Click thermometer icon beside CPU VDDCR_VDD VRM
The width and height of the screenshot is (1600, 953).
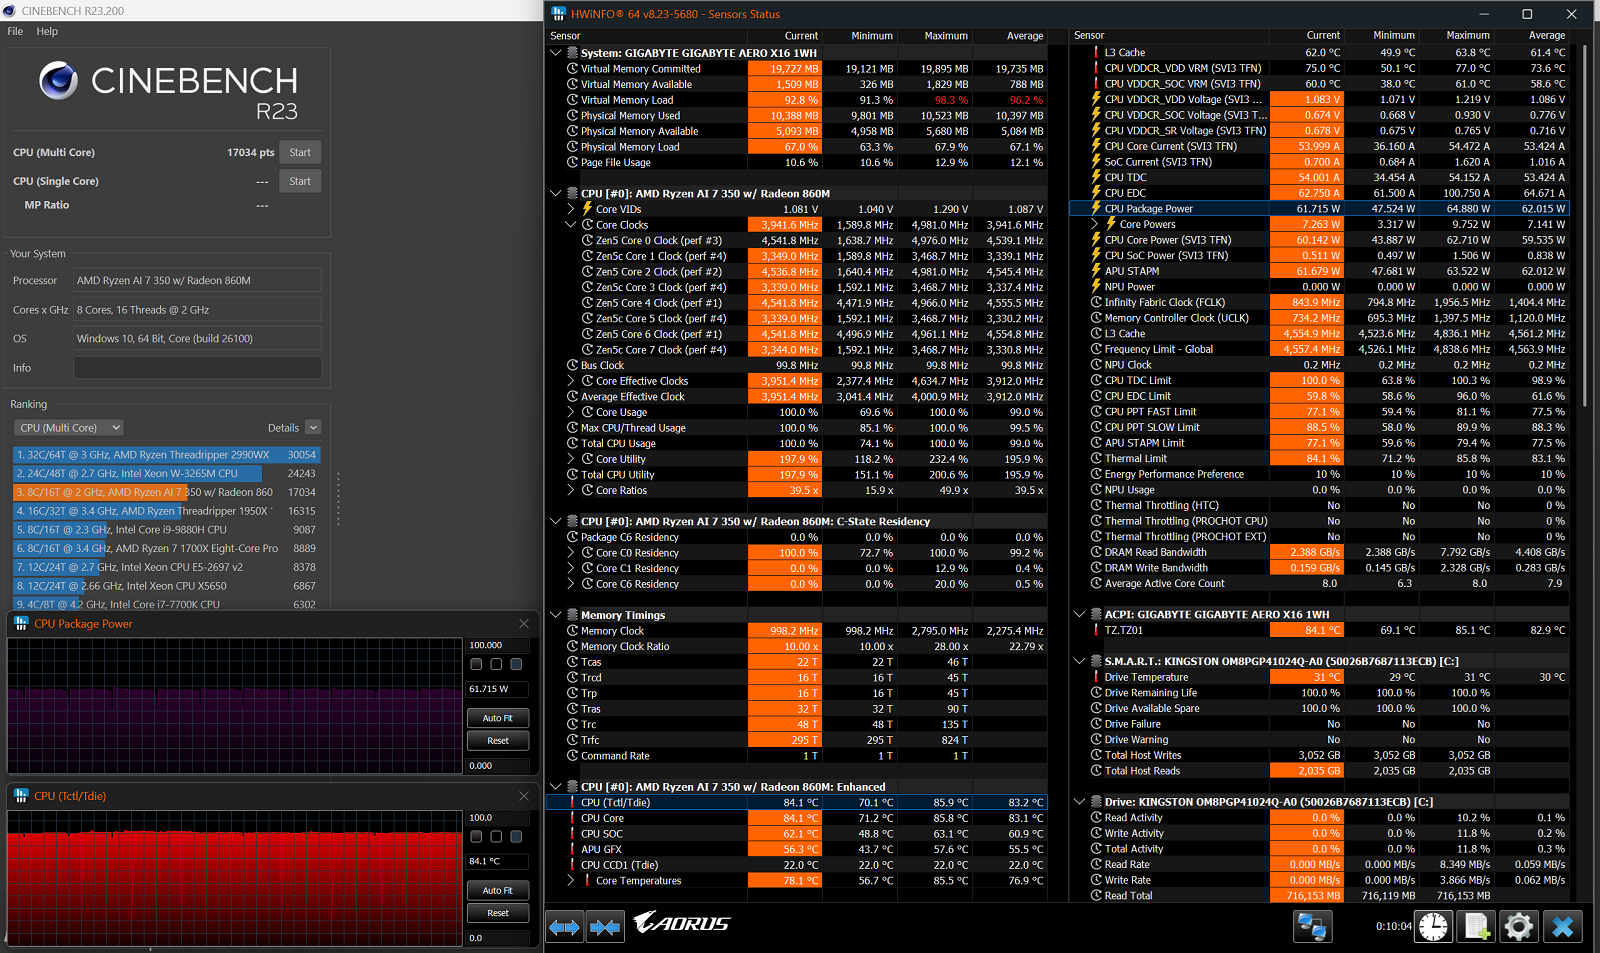point(1096,68)
